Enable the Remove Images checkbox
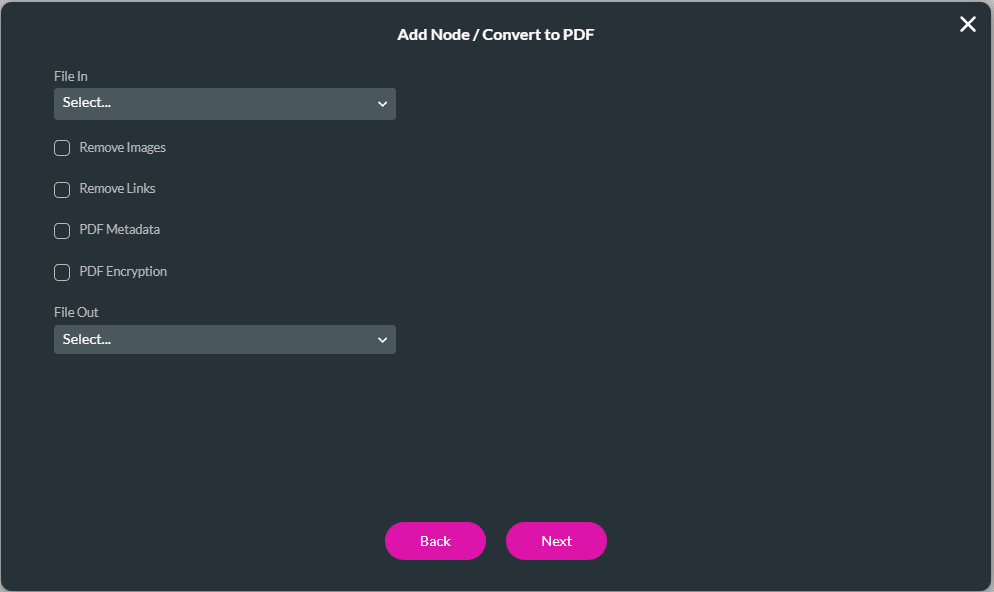The image size is (994, 592). [x=62, y=148]
